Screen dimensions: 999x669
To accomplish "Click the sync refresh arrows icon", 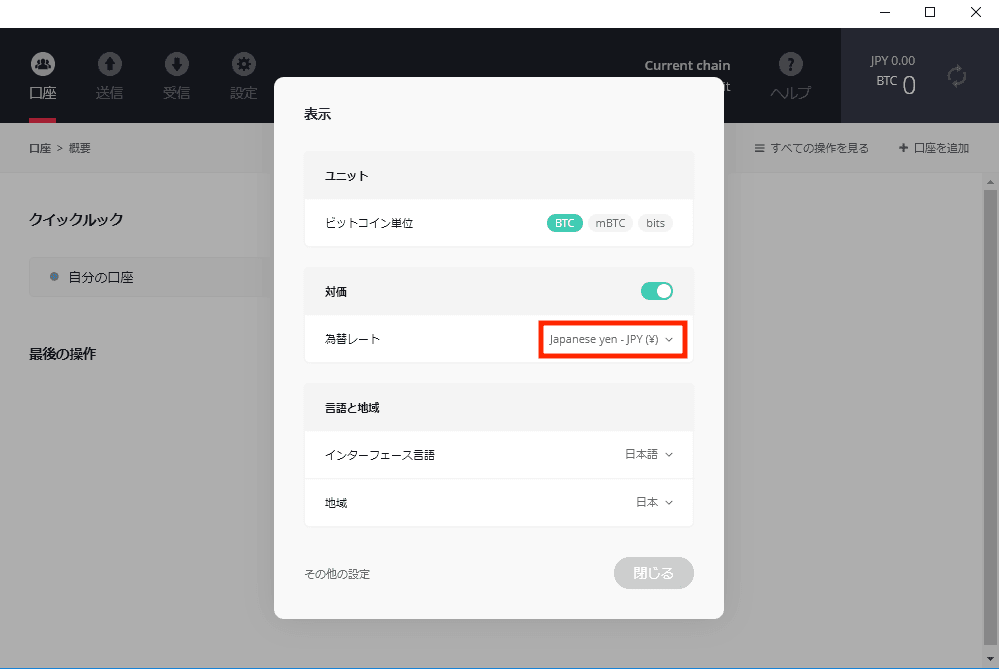I will [957, 76].
